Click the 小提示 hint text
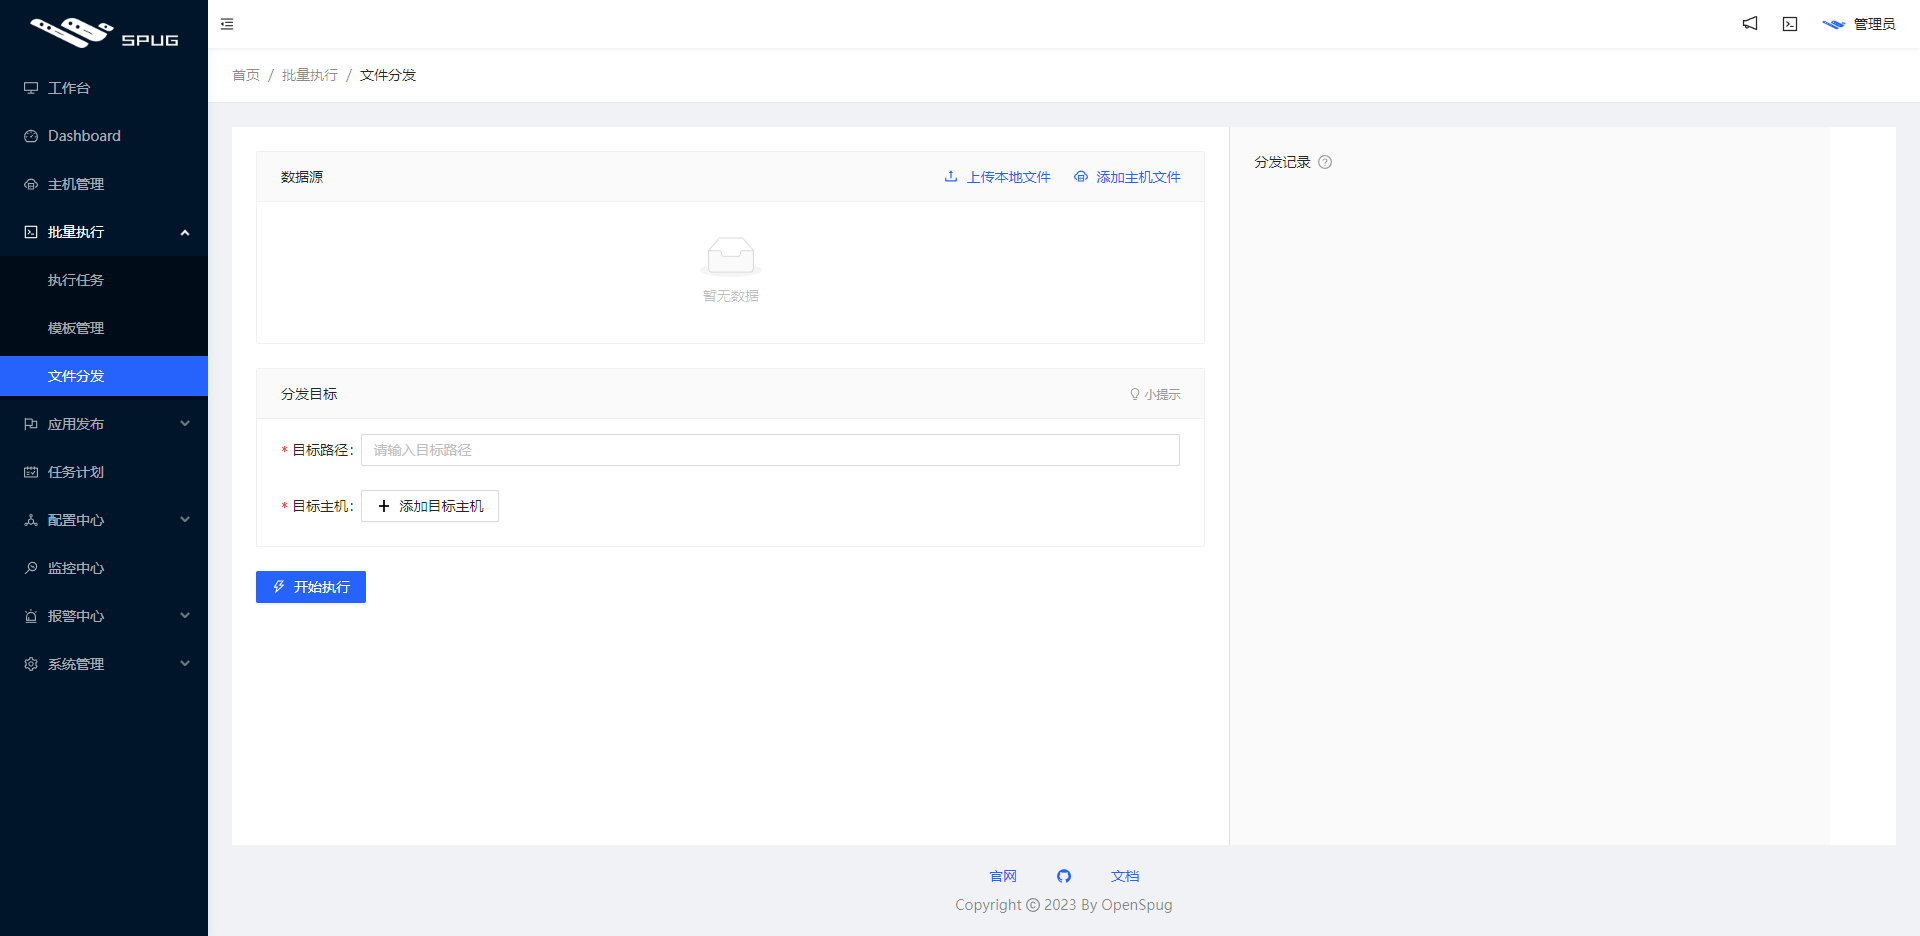1920x936 pixels. (1163, 395)
